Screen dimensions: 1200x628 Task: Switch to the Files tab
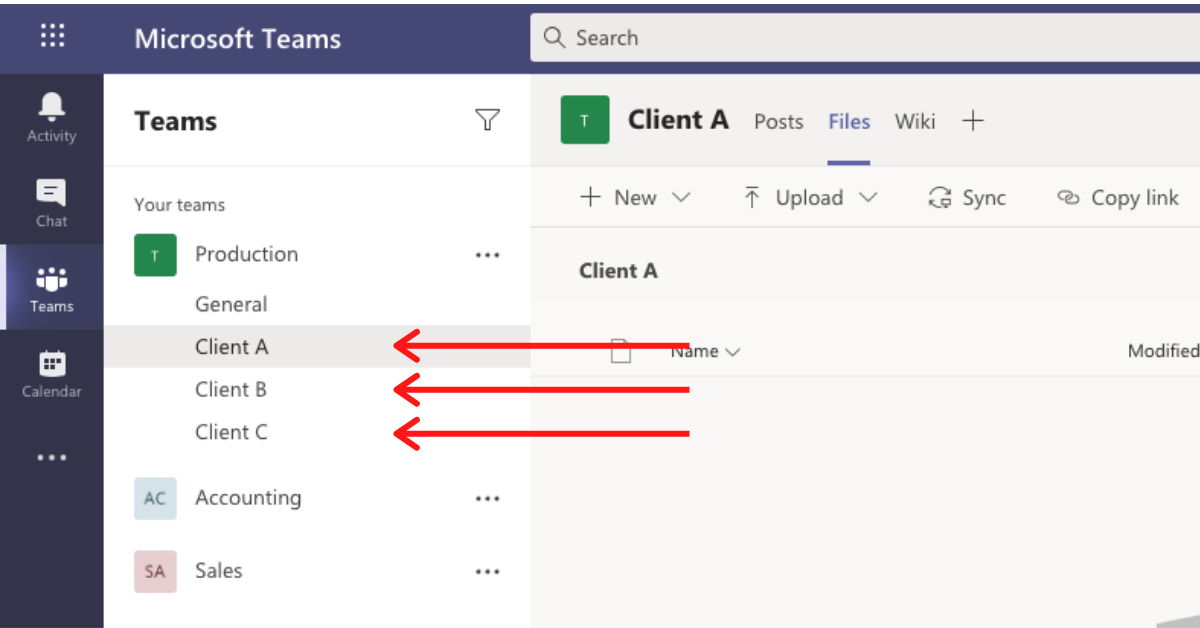pyautogui.click(x=849, y=121)
